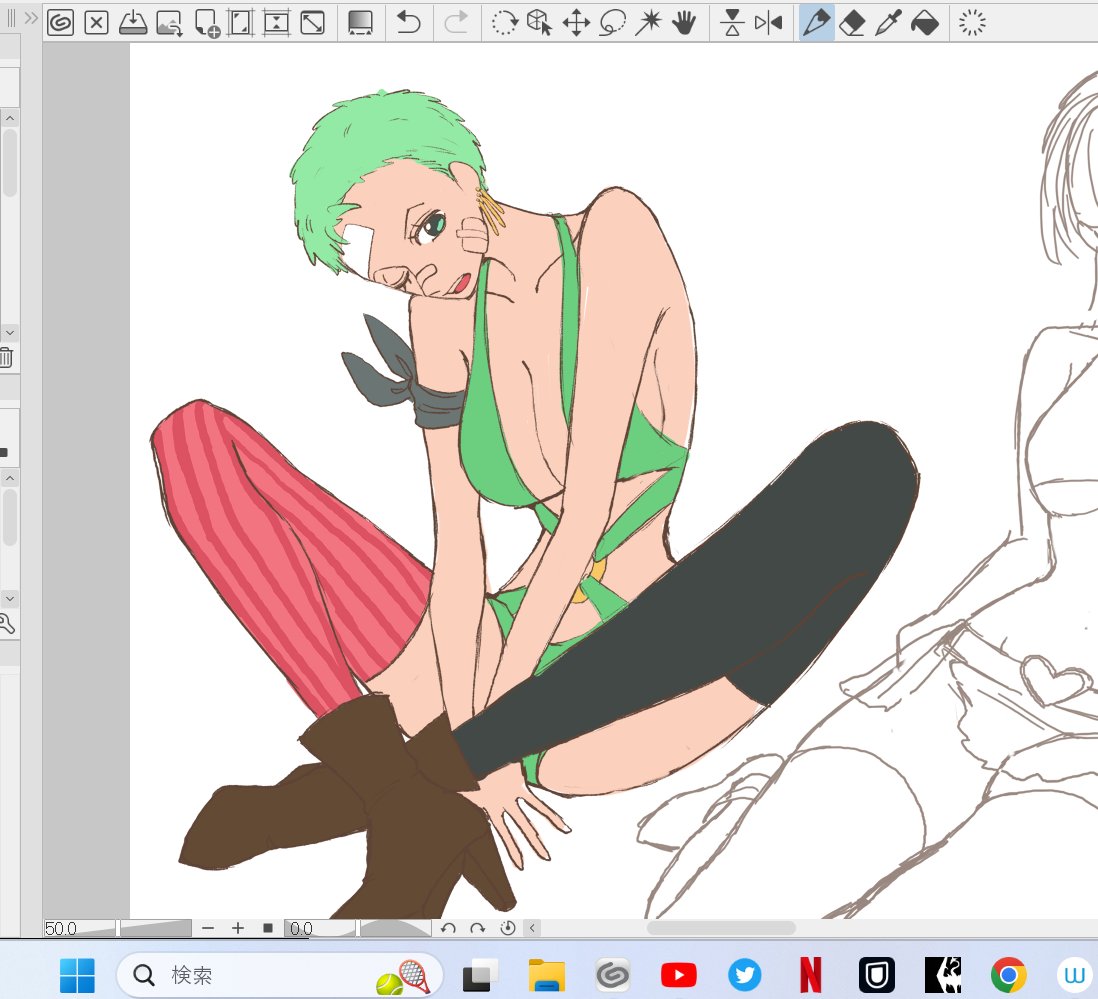This screenshot has height=999, width=1098.
Task: Open Google Chrome from the taskbar
Action: pos(1008,974)
